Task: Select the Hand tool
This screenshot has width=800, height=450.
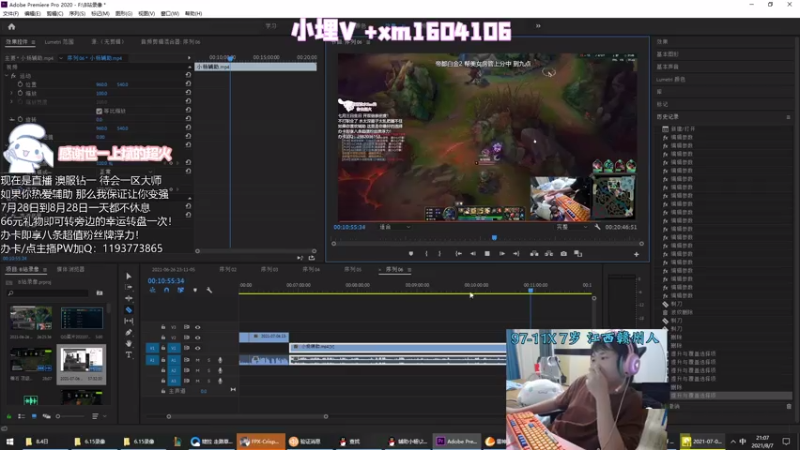Action: pos(129,343)
